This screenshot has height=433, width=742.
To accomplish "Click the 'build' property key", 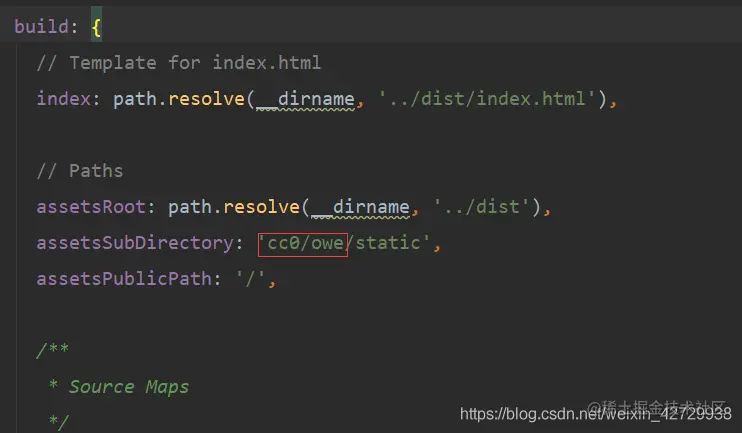I will 41,27.
